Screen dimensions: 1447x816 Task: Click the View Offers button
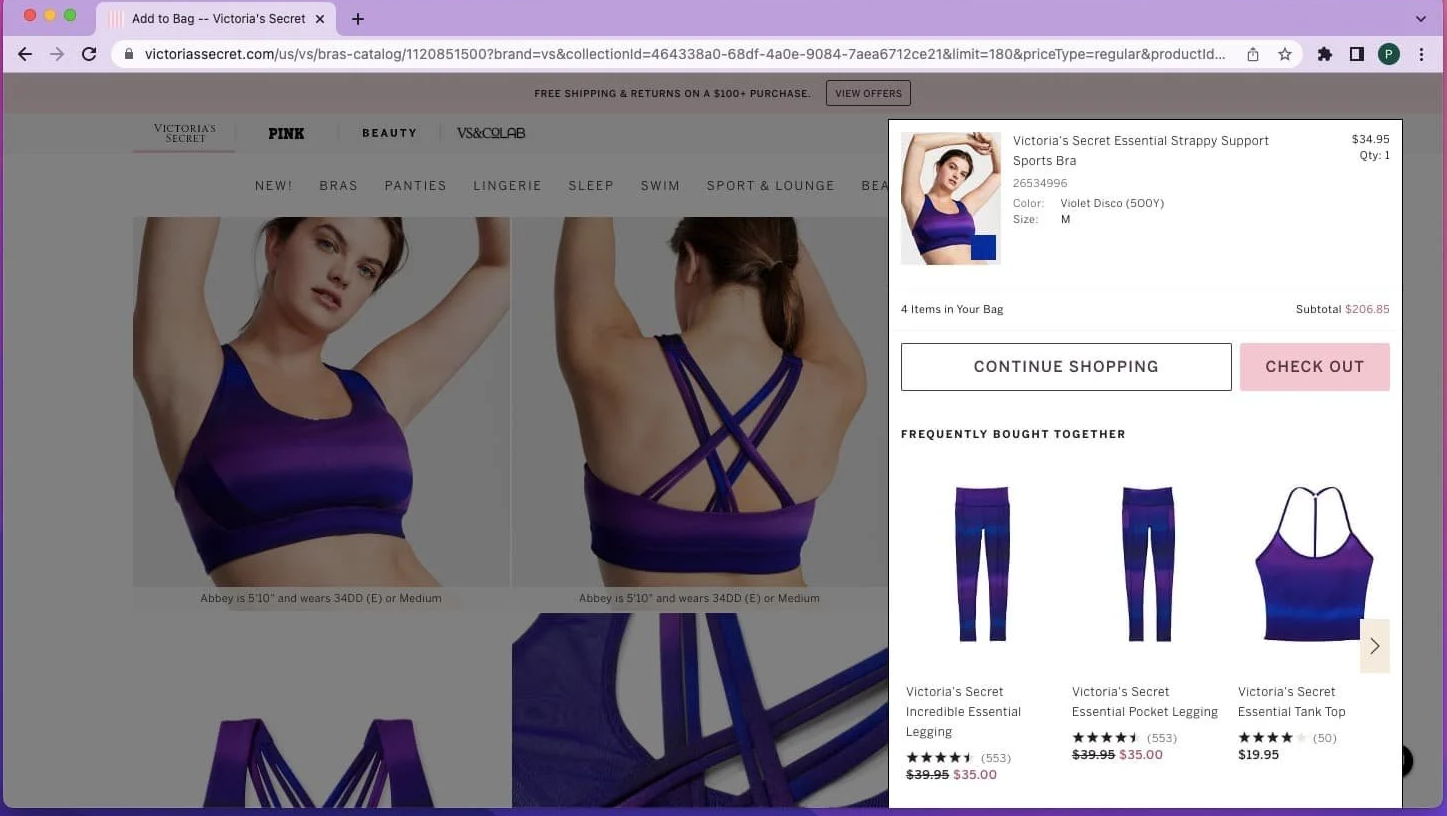tap(868, 93)
